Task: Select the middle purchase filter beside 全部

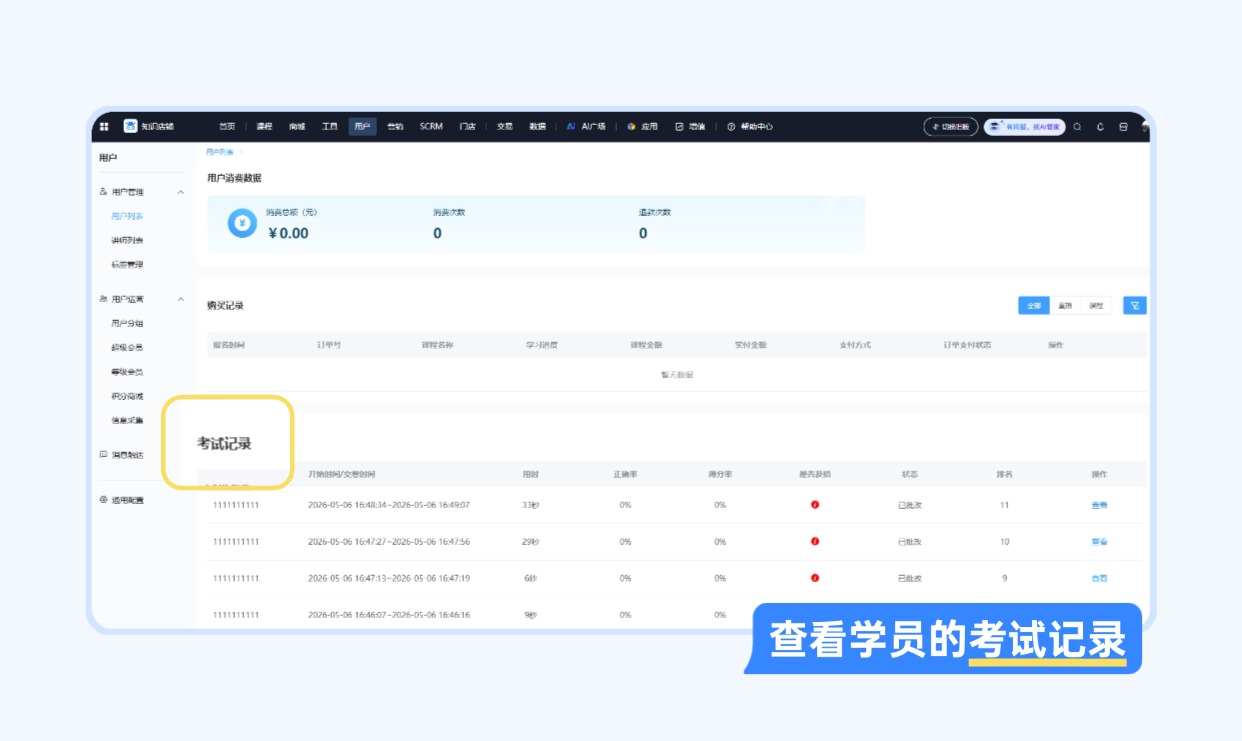Action: coord(1065,305)
